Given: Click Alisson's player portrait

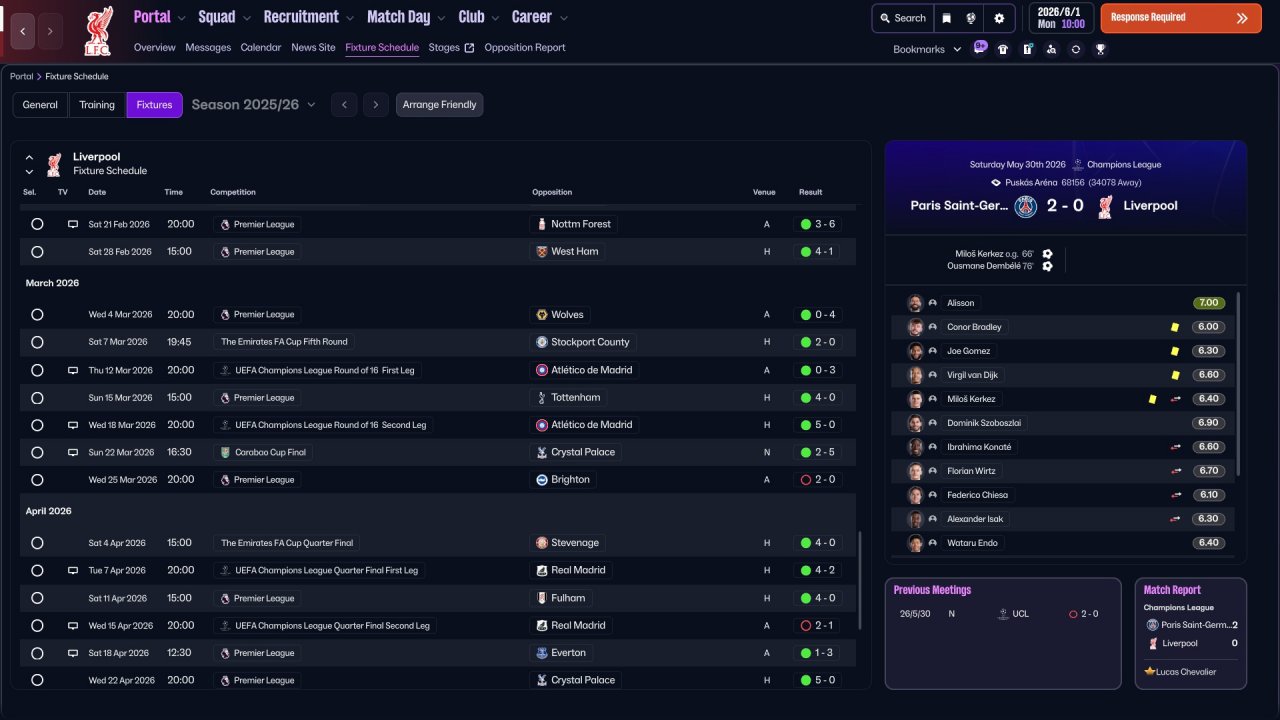Looking at the screenshot, I should (915, 303).
